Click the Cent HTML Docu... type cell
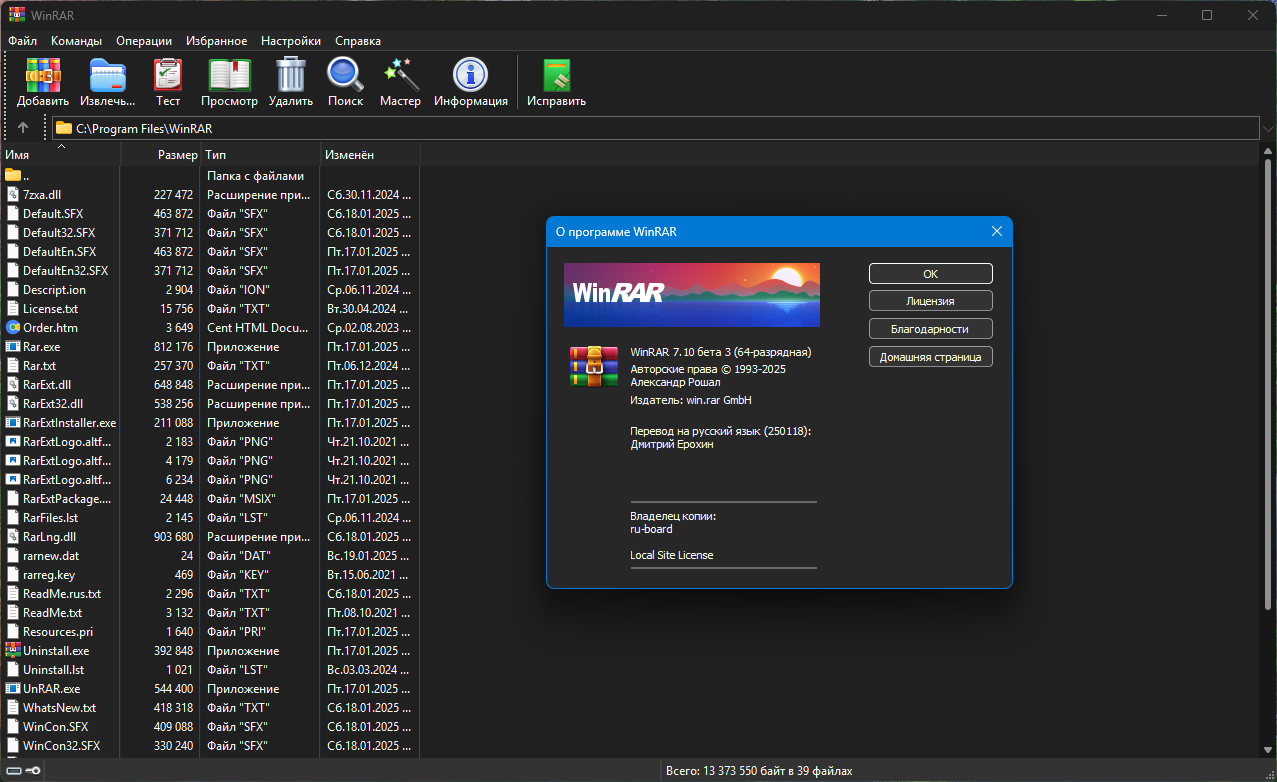The height and width of the screenshot is (782, 1277). coord(258,327)
